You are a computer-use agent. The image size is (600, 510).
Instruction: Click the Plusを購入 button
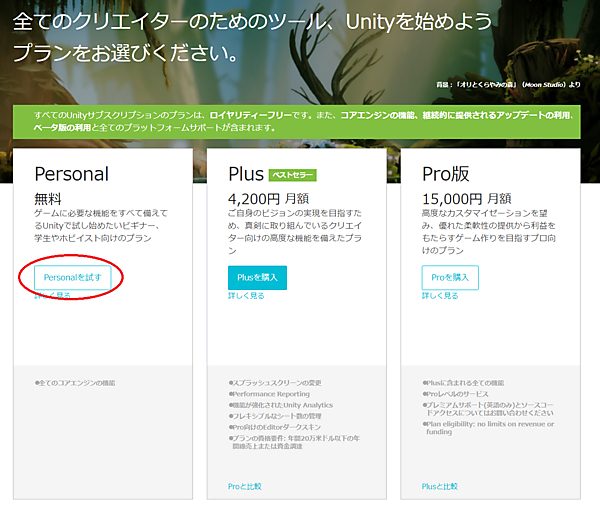pos(257,277)
